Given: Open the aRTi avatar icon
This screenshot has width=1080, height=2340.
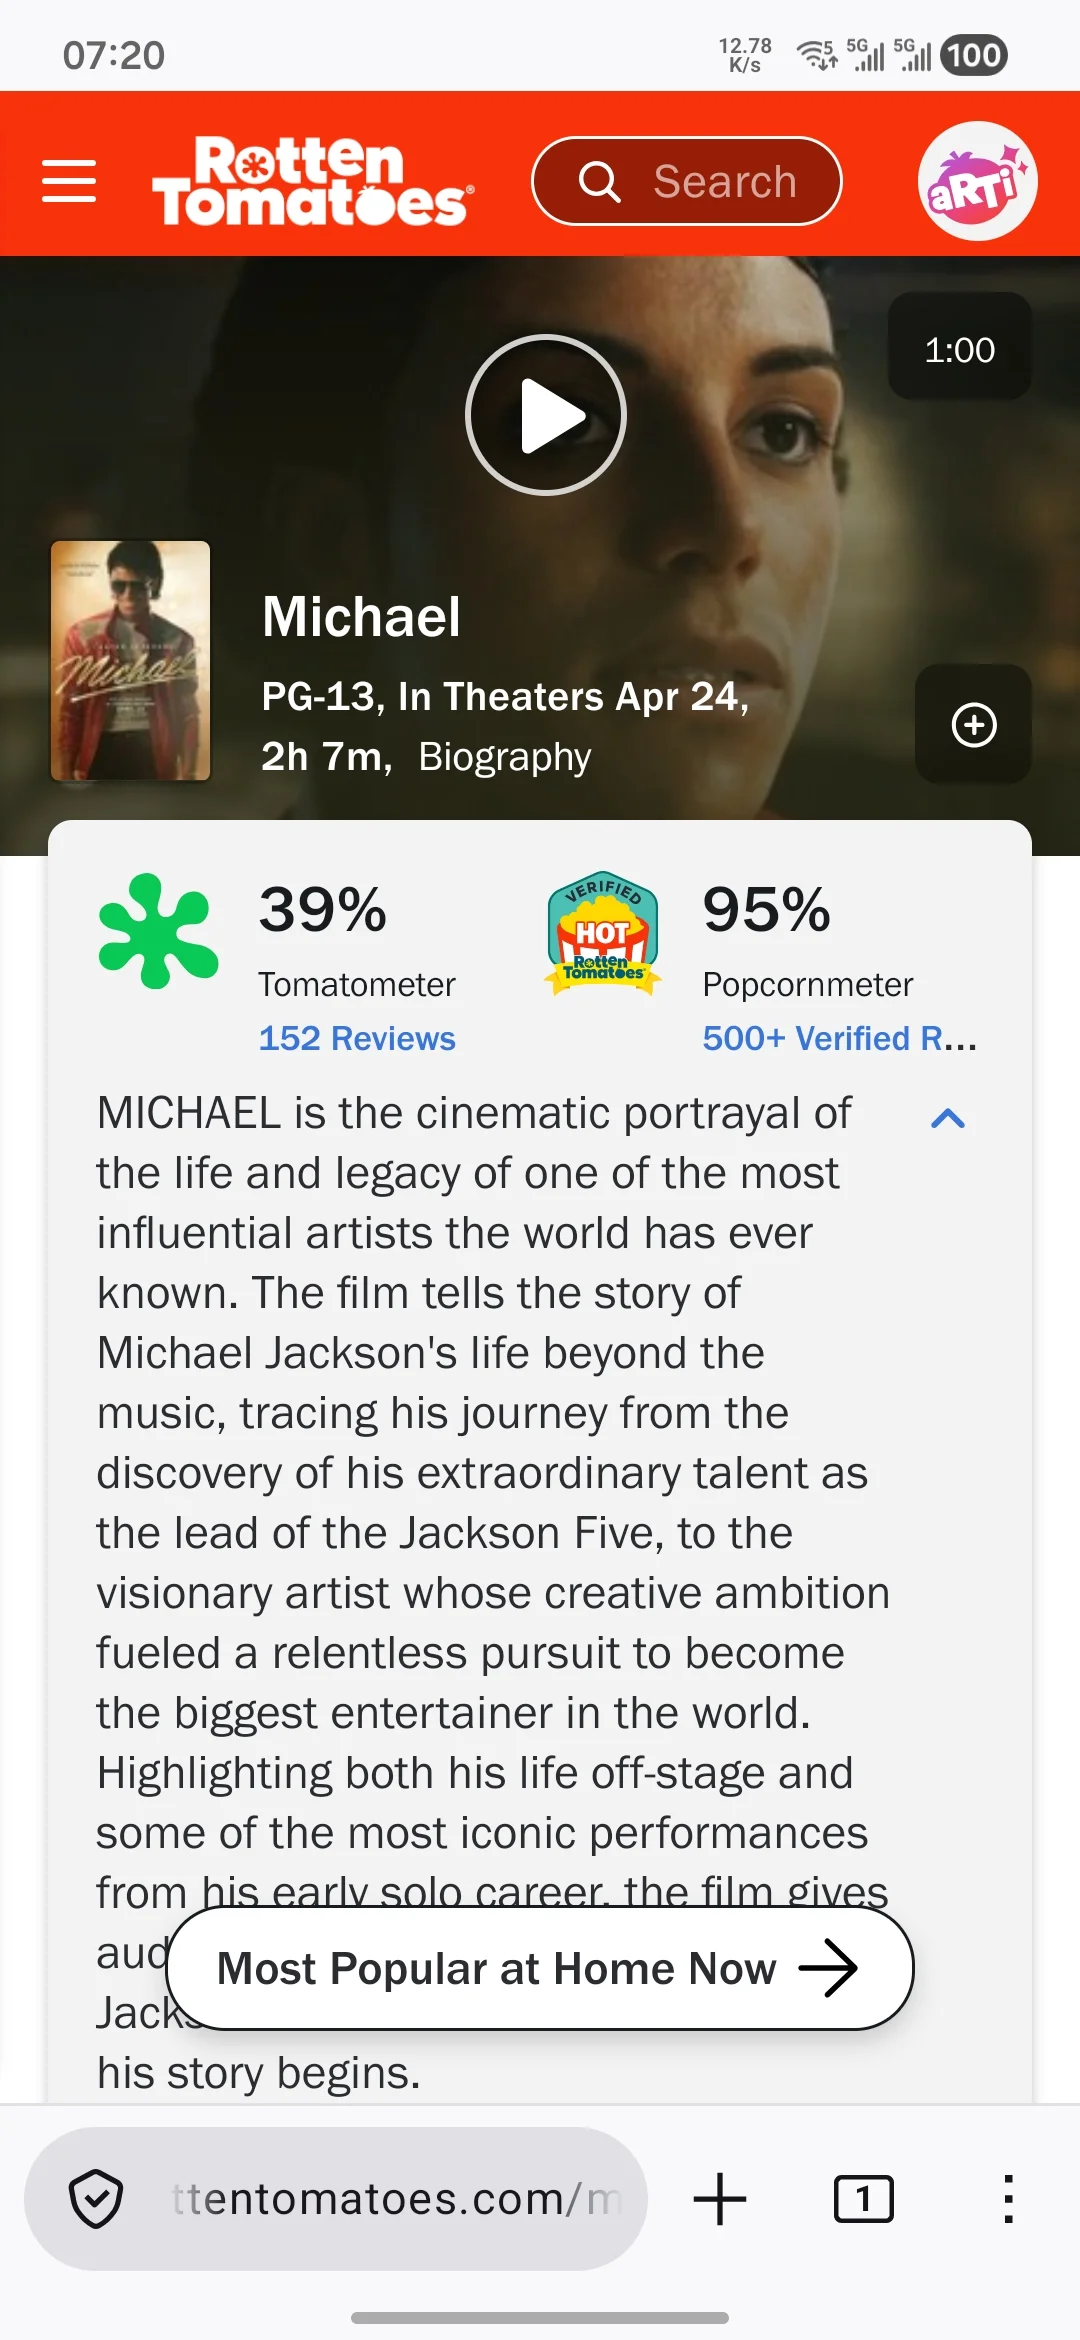Looking at the screenshot, I should click(977, 181).
